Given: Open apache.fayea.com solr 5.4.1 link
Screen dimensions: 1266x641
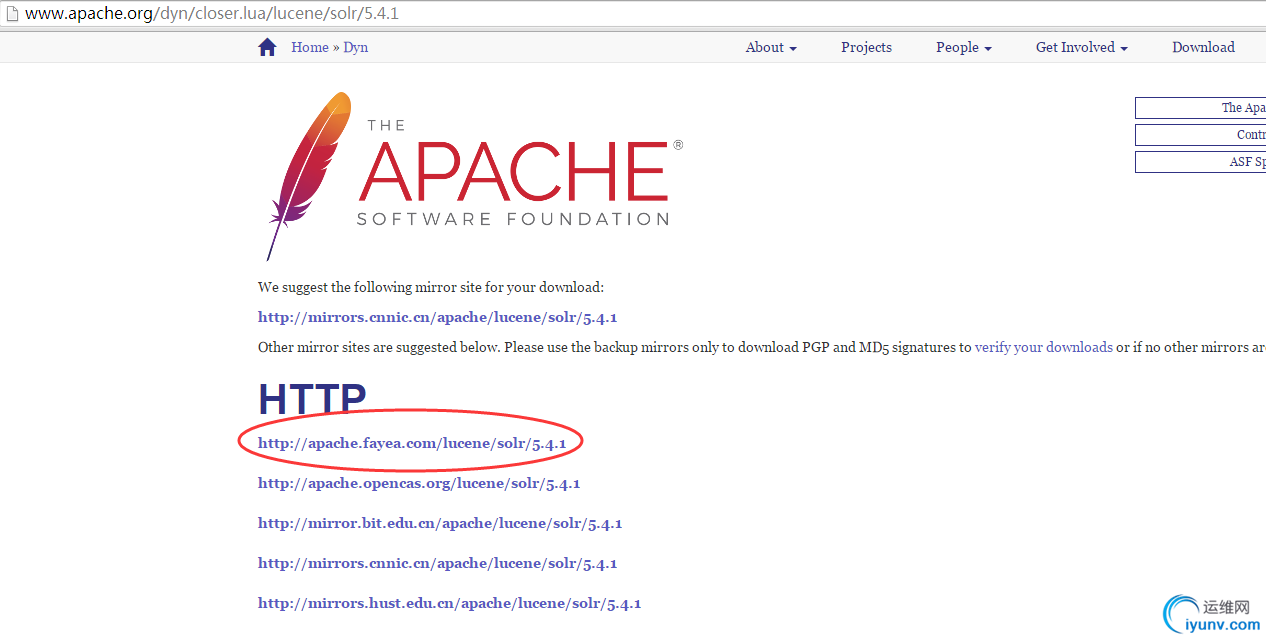Looking at the screenshot, I should point(412,443).
